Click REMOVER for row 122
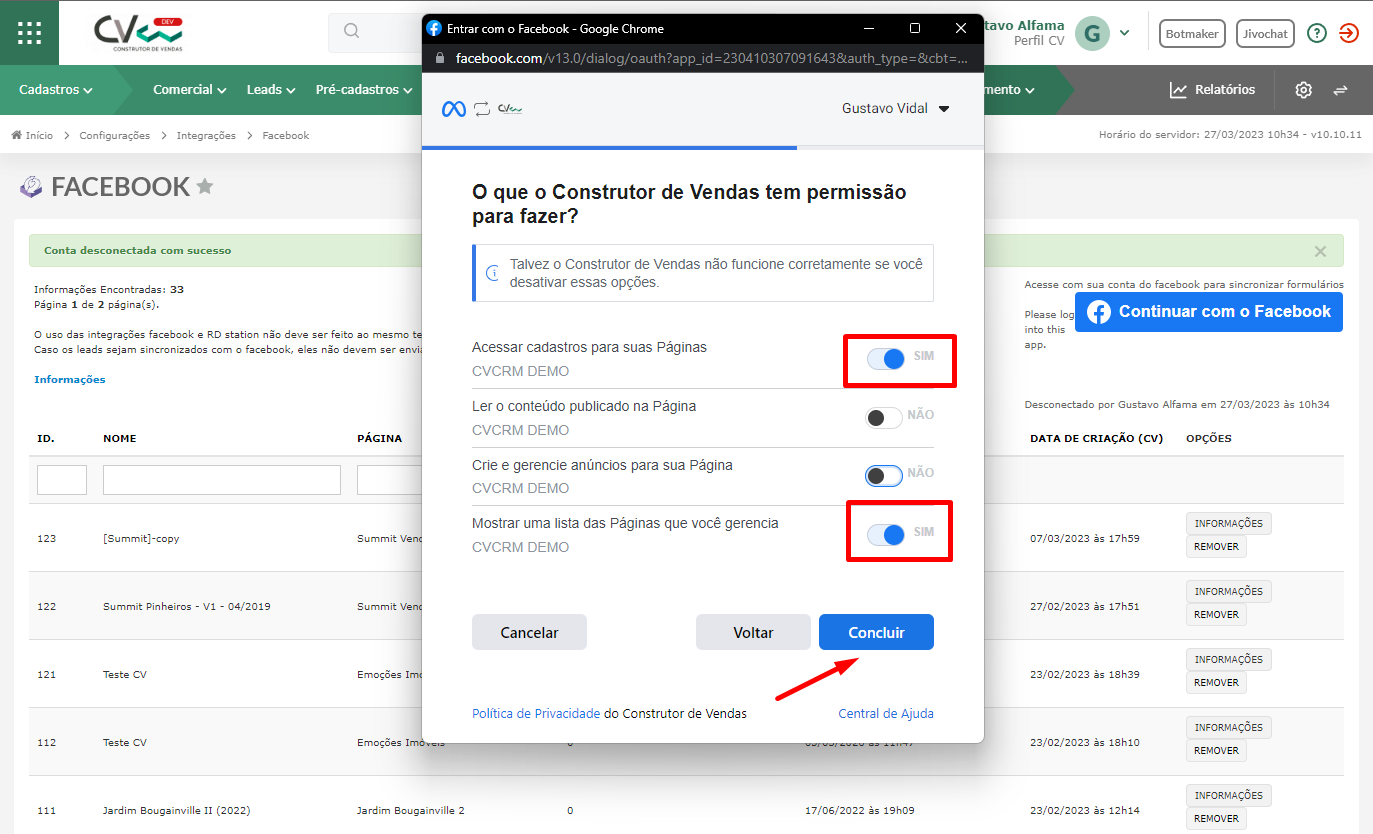1373x834 pixels. click(1216, 615)
